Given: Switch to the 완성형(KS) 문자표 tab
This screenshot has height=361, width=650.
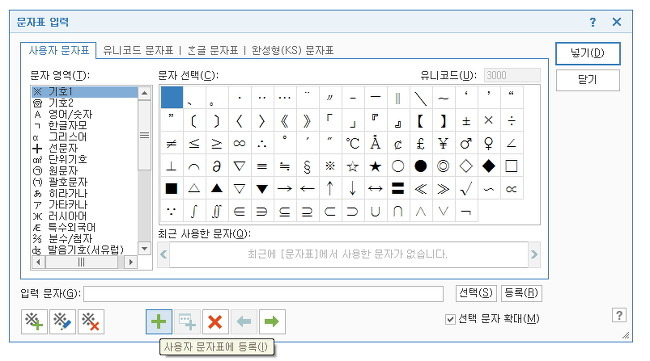Looking at the screenshot, I should 293,51.
